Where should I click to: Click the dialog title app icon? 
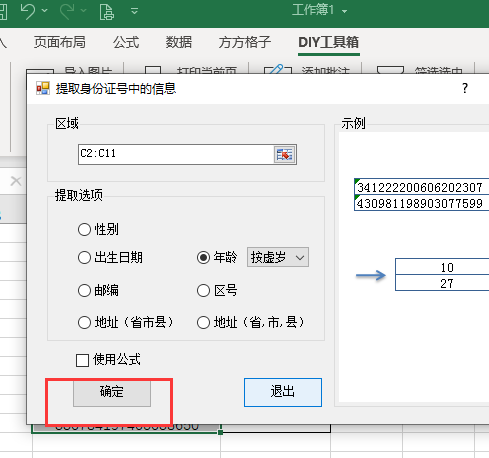click(43, 88)
